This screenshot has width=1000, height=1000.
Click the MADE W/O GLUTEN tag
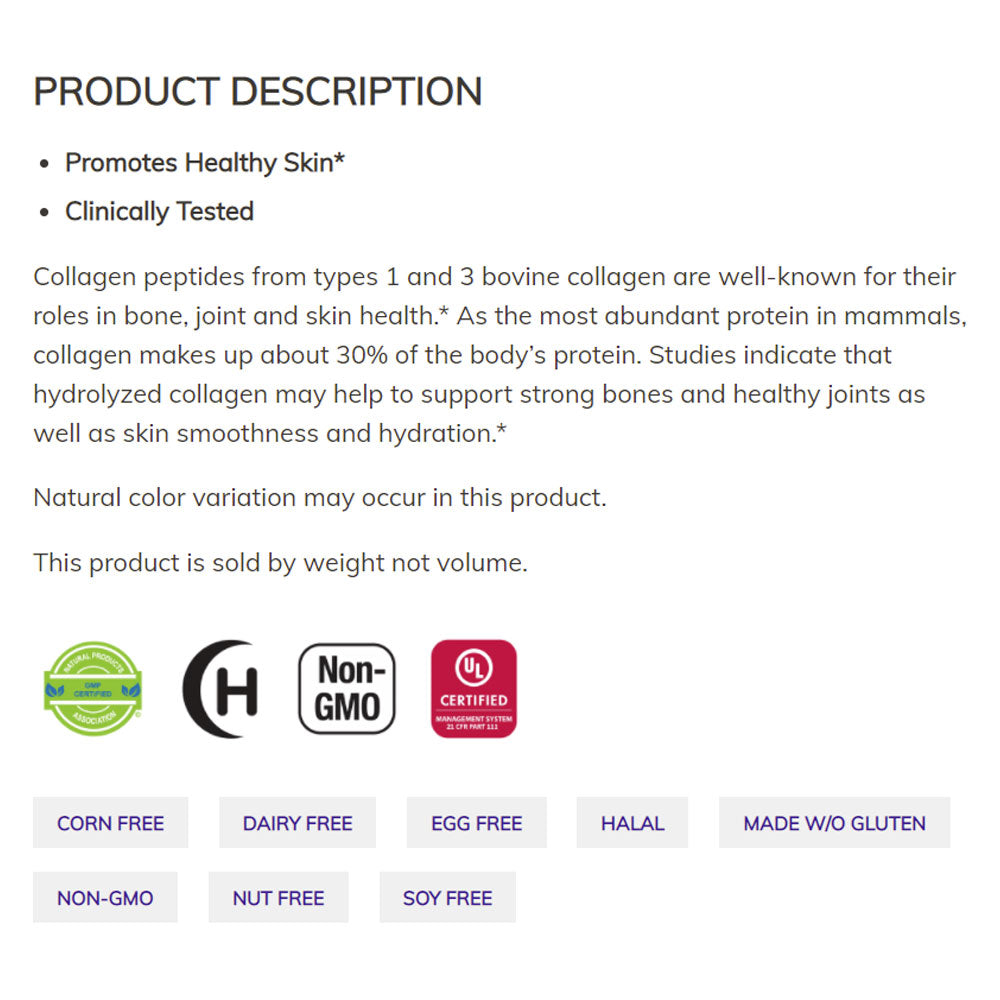coord(834,823)
